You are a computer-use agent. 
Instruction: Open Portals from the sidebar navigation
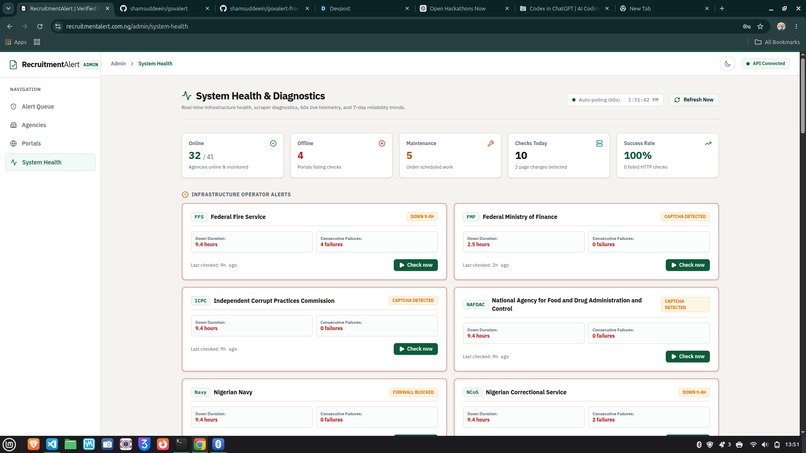coord(50,143)
